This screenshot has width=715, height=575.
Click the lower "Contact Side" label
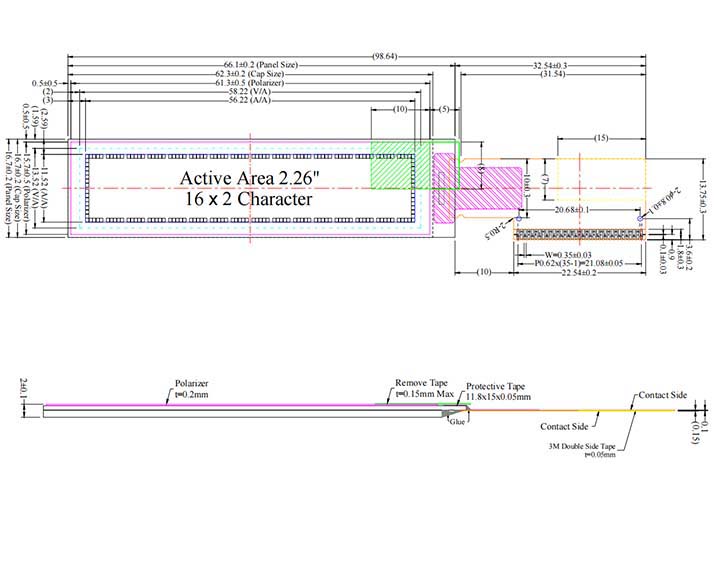tap(564, 426)
